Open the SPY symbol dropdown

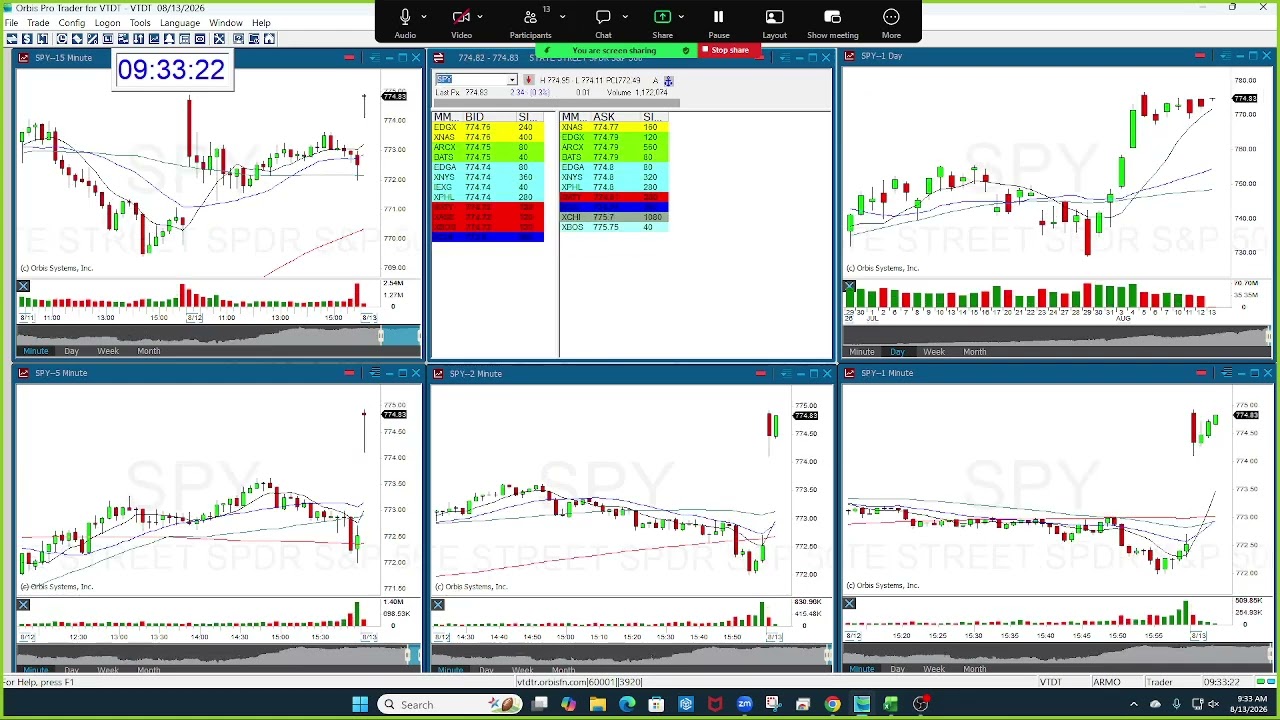512,80
